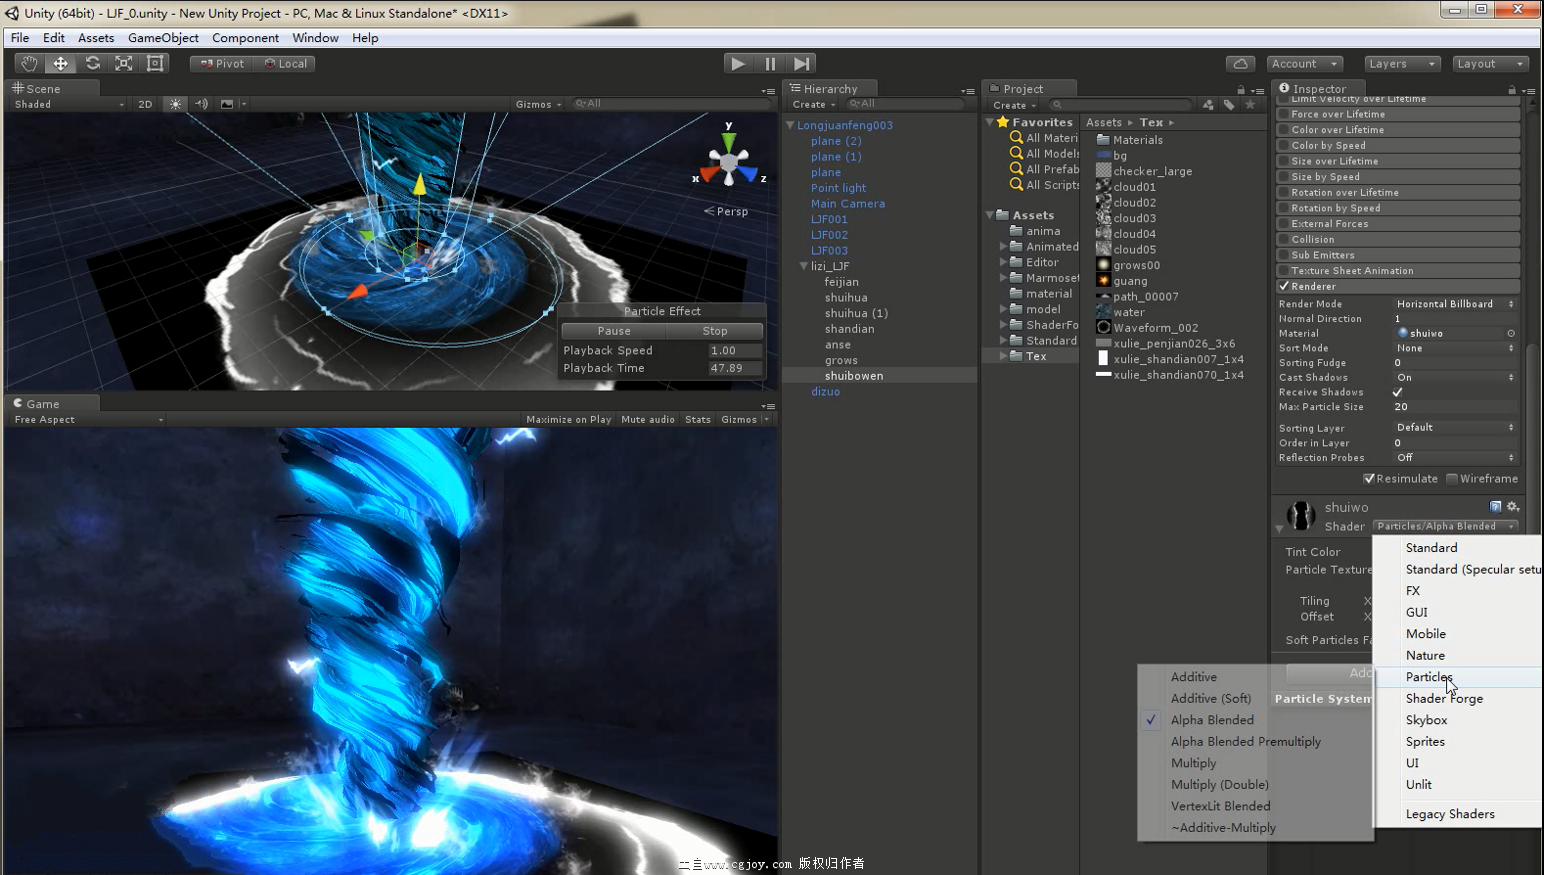The height and width of the screenshot is (875, 1544).
Task: Disable the Renderer module checkbox
Action: pyautogui.click(x=1283, y=286)
